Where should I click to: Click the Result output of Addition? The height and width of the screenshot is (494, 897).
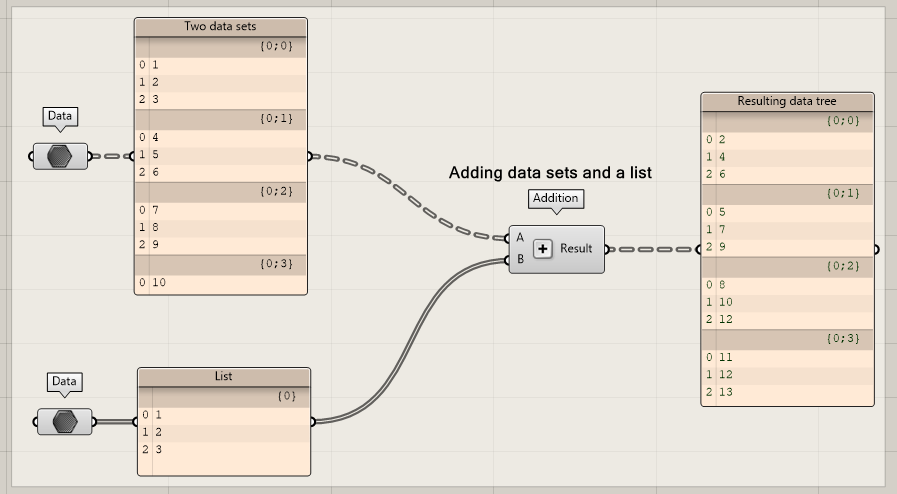pos(577,249)
